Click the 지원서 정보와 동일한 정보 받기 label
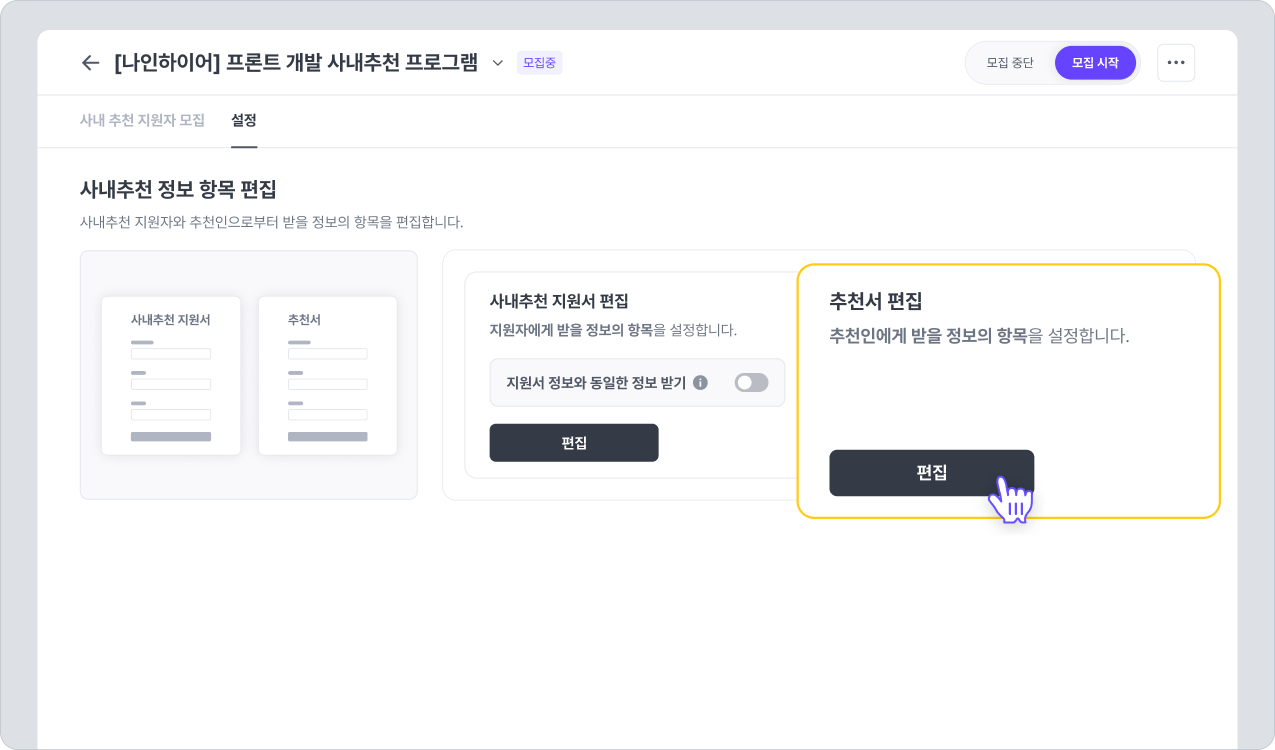1275x750 pixels. pos(596,382)
